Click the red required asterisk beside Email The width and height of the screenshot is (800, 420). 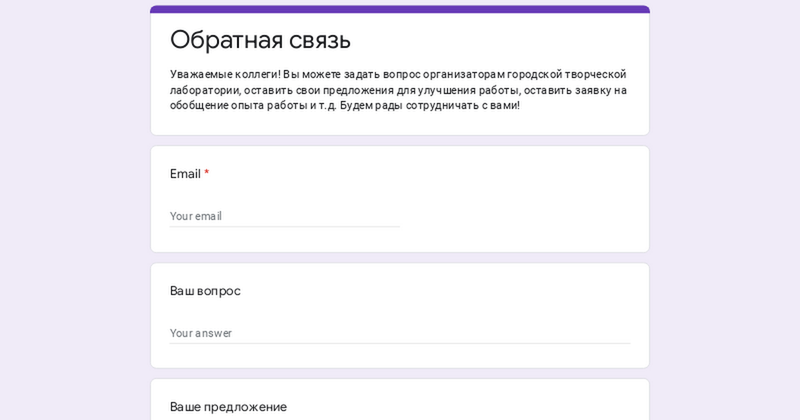pos(207,174)
